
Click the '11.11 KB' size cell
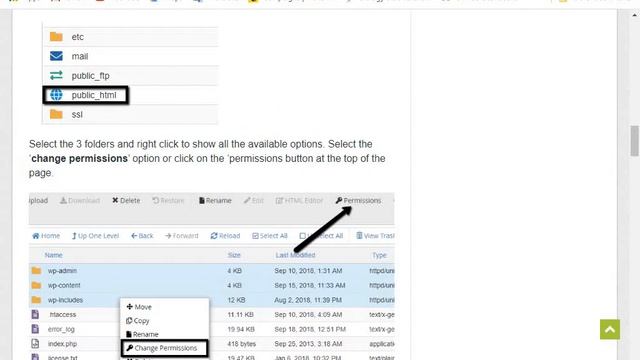click(240, 314)
